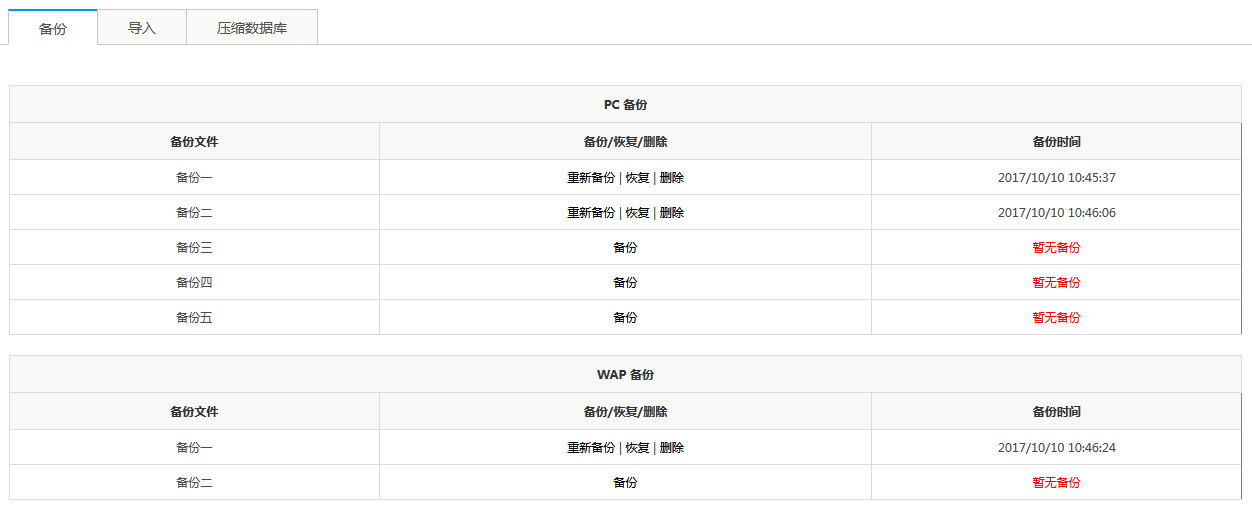Click 删除 for PC 备份二
Image resolution: width=1252 pixels, height=532 pixels.
(672, 213)
